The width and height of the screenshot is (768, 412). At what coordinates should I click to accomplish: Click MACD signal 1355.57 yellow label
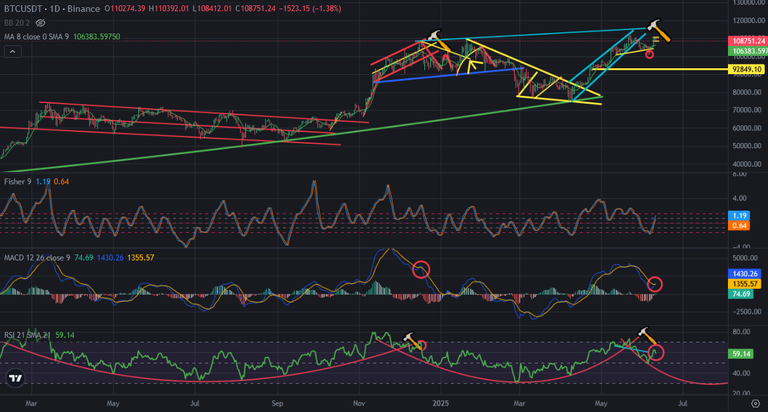pos(745,284)
